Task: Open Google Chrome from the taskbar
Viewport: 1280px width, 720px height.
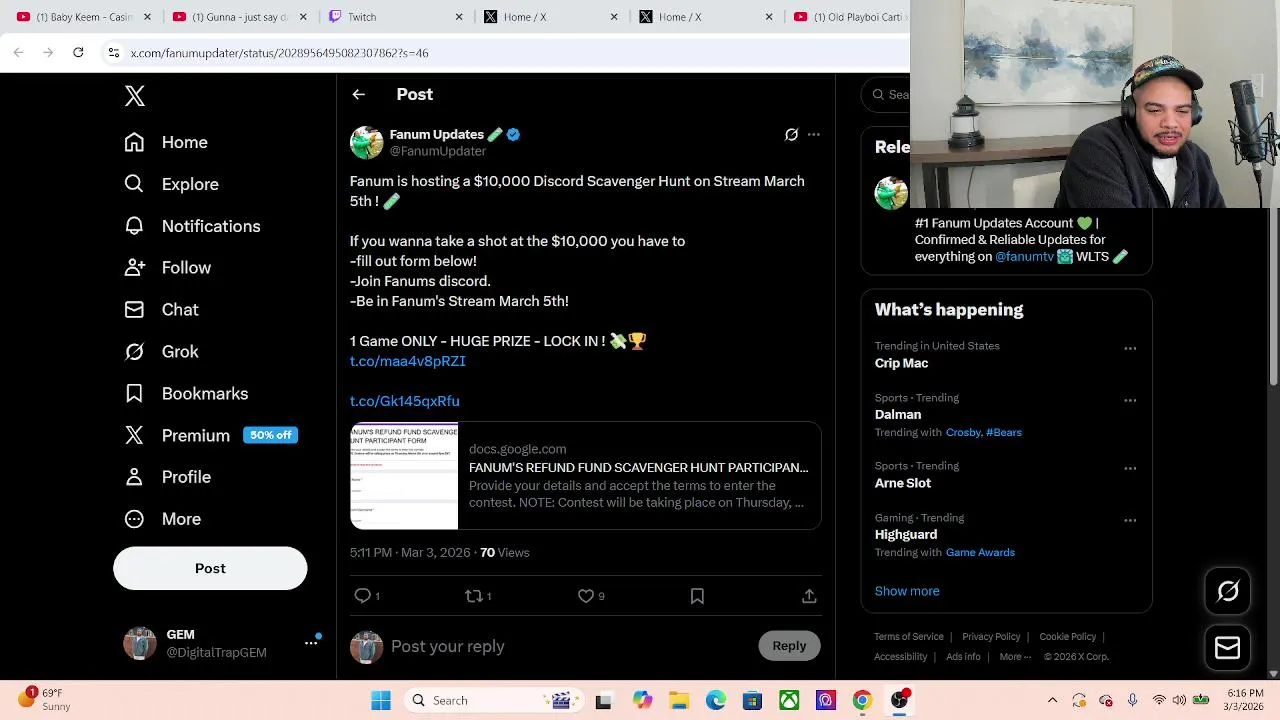Action: click(862, 701)
